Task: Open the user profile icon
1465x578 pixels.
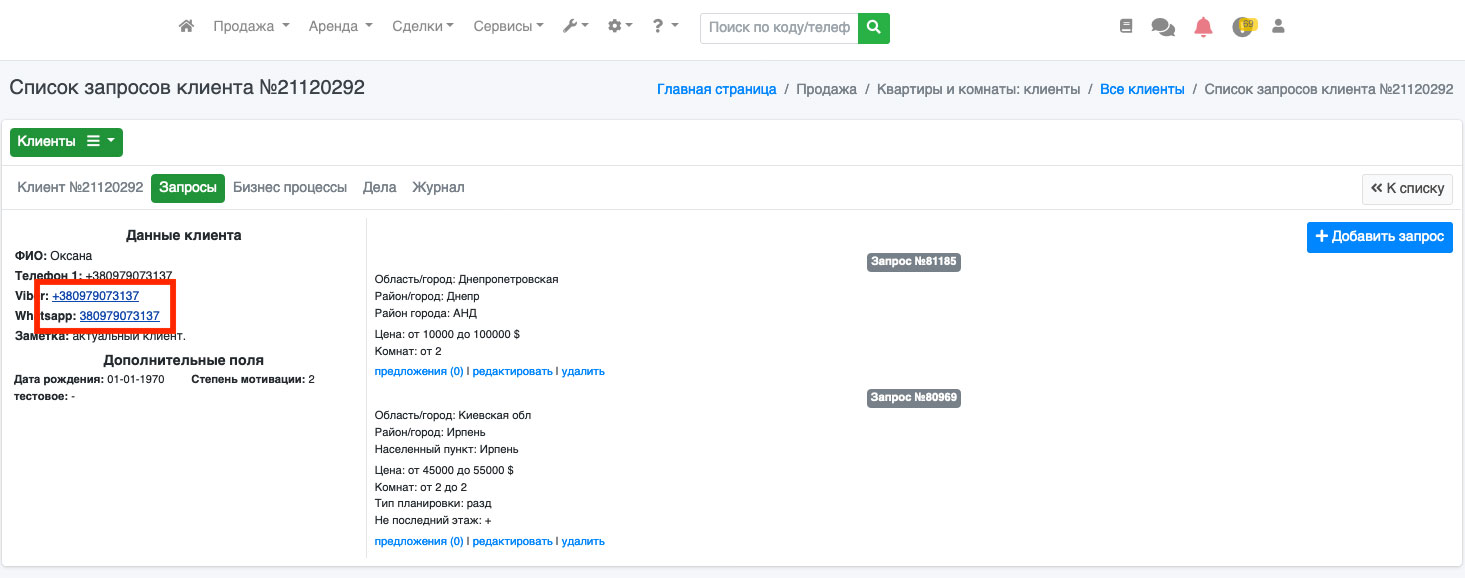Action: pyautogui.click(x=1278, y=27)
